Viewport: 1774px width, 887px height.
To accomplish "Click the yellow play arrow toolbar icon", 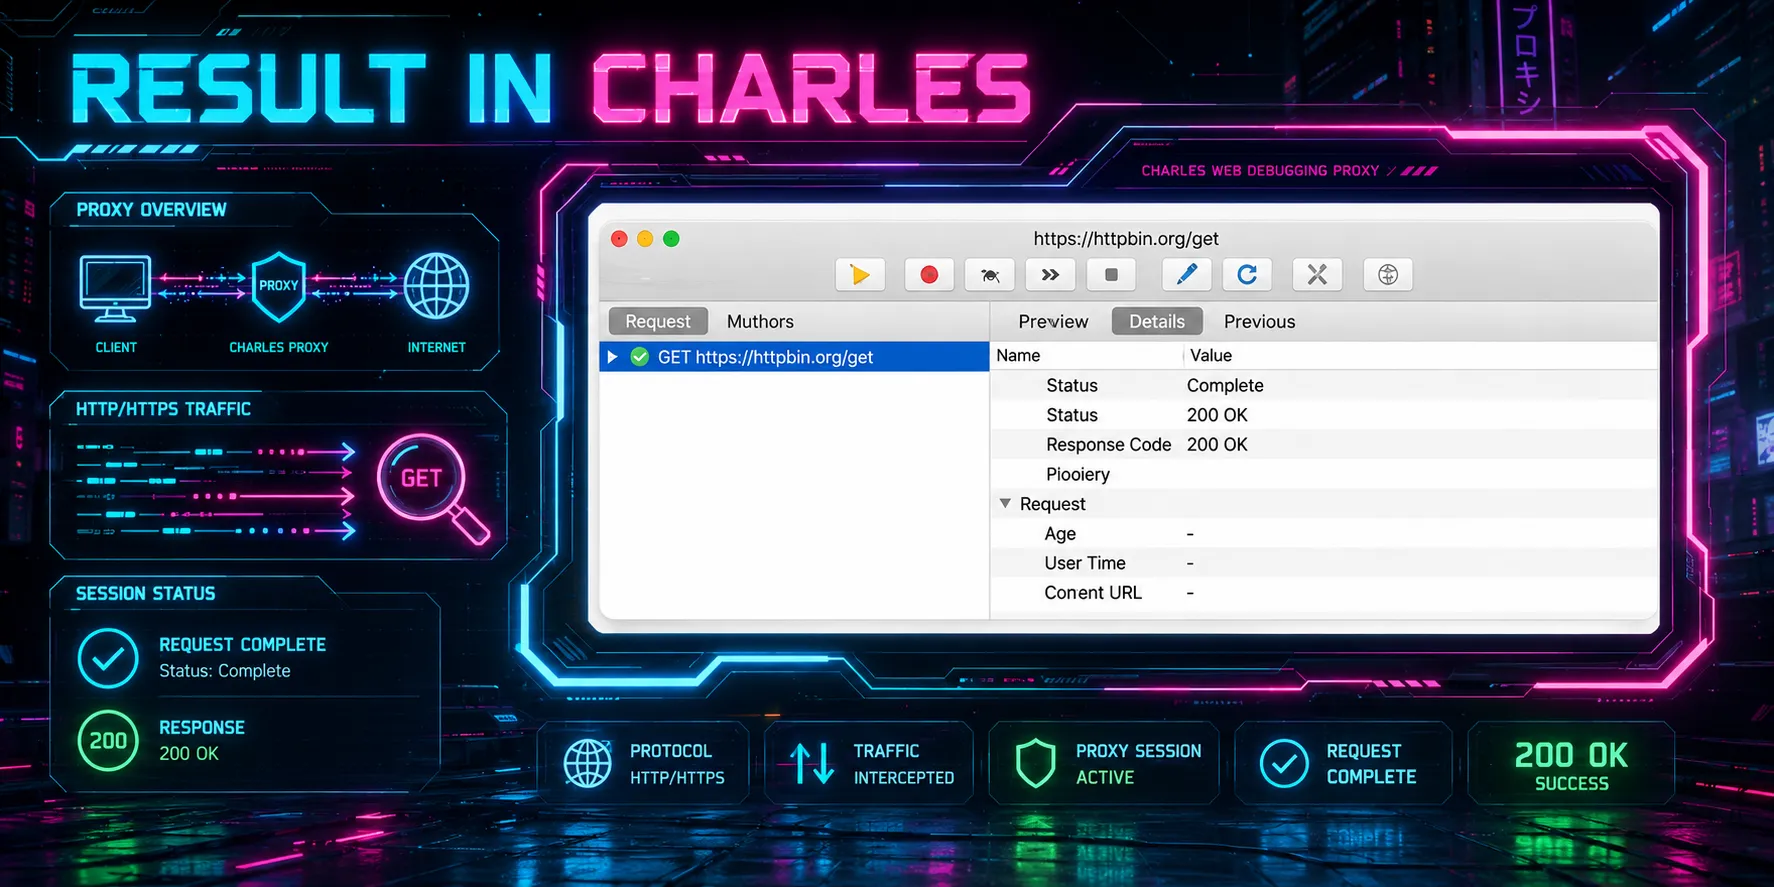I will pos(860,274).
